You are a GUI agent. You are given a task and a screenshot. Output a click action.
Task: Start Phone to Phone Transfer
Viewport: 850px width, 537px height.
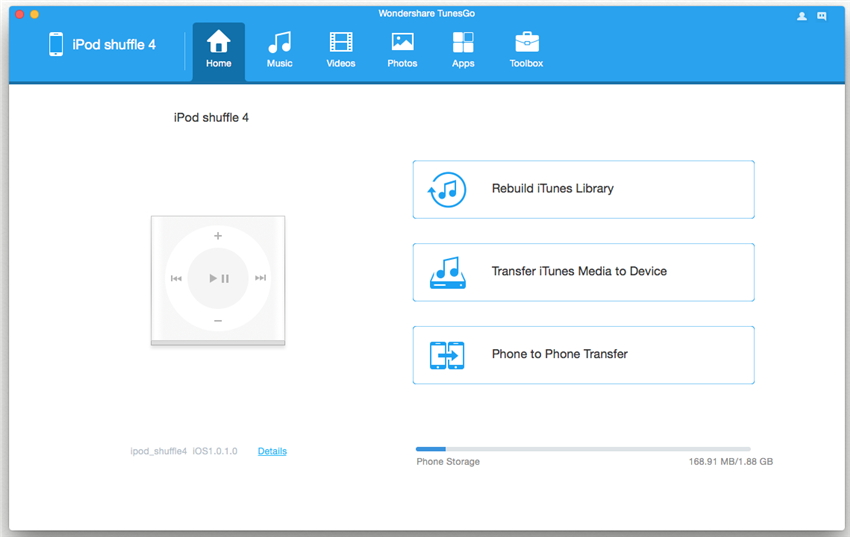click(x=583, y=355)
